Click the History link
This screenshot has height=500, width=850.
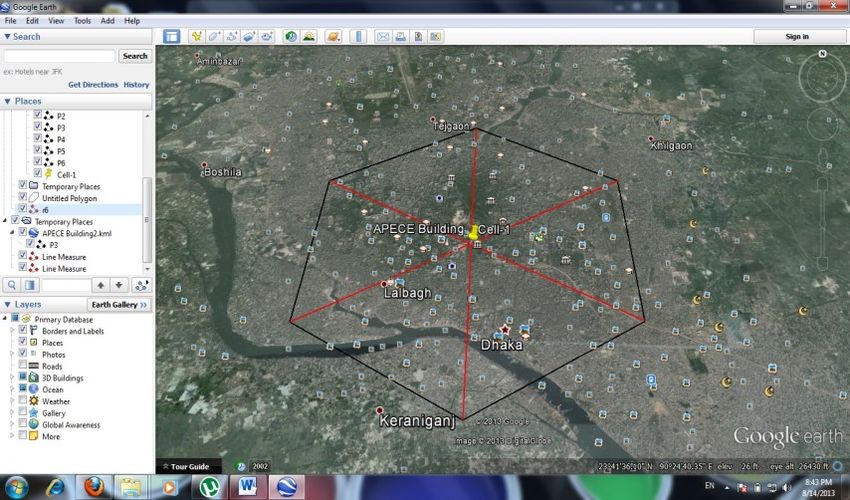tap(136, 85)
